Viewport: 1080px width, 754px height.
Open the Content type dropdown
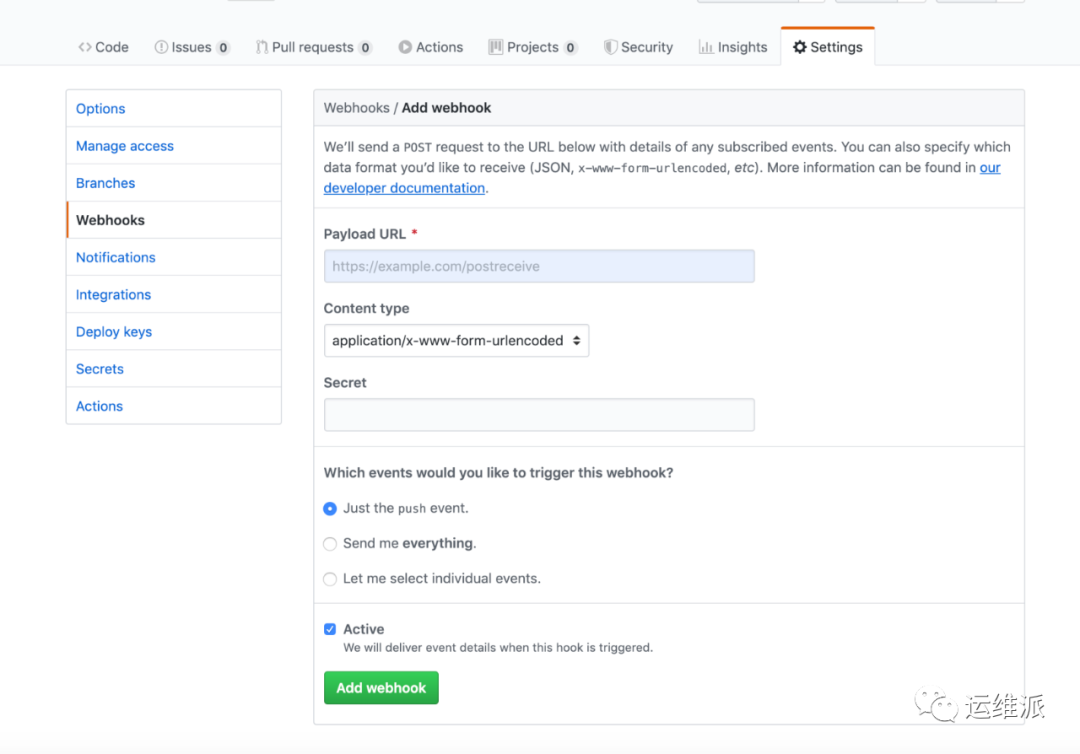456,341
